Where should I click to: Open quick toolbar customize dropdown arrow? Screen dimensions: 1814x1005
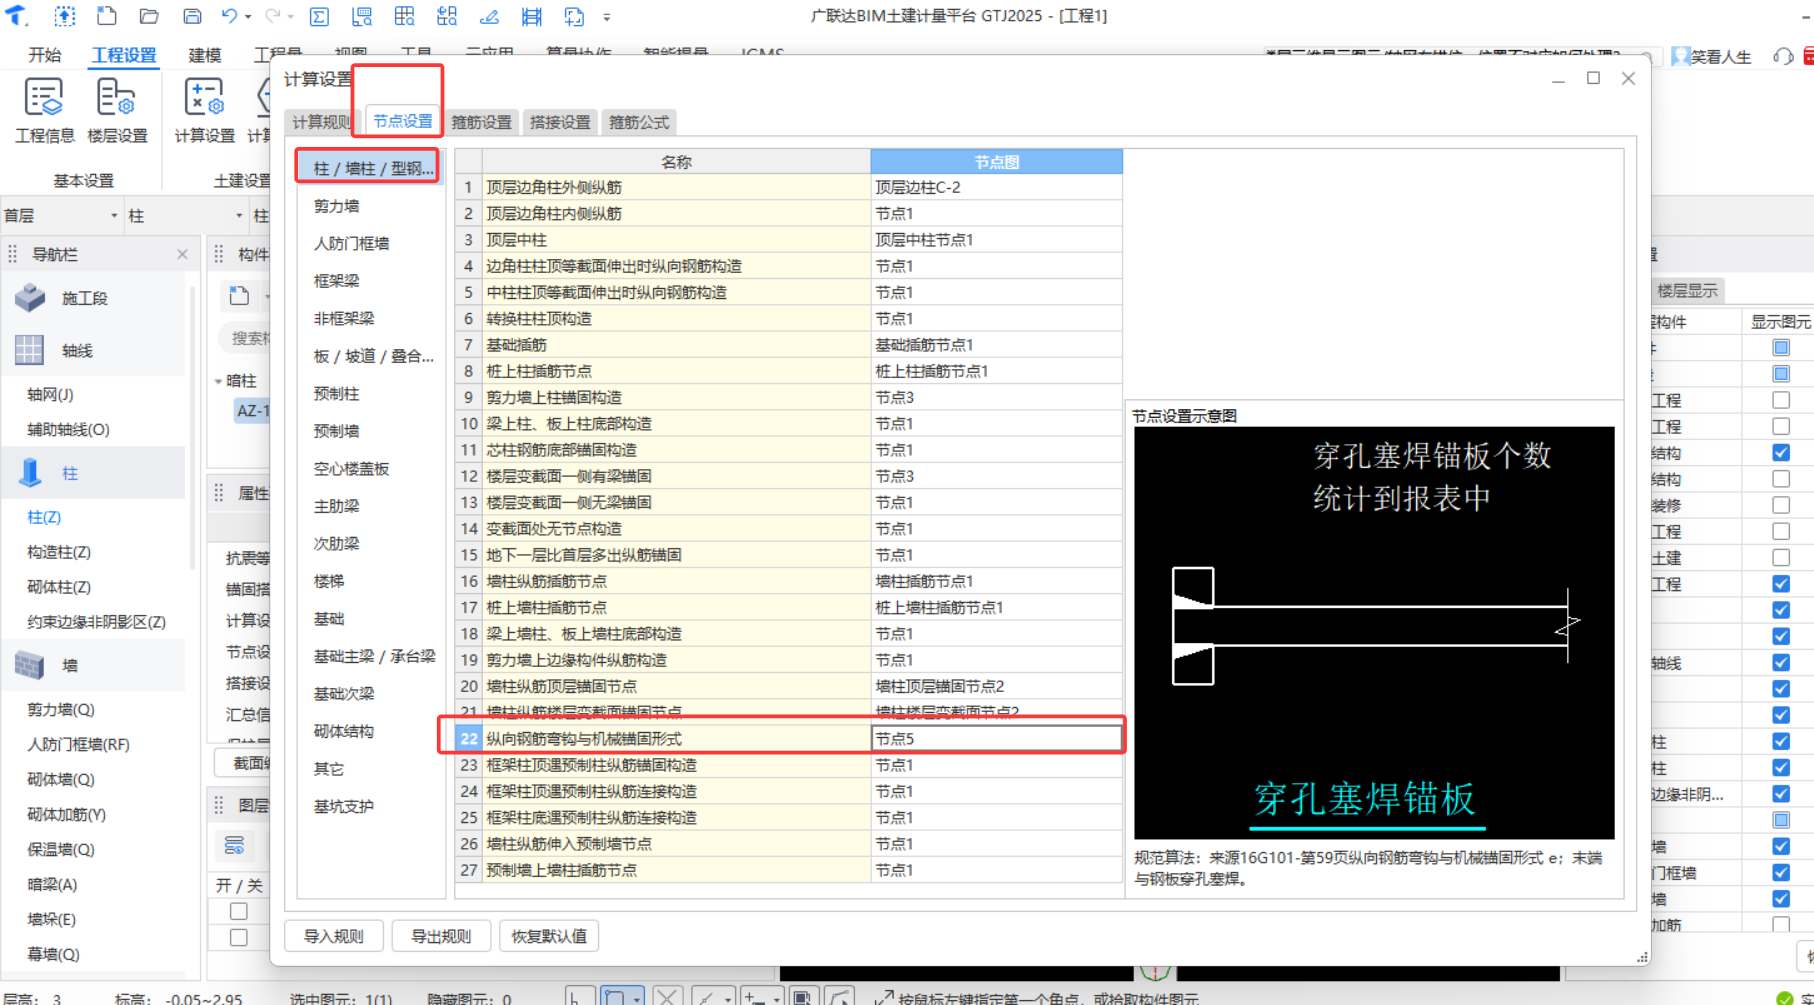606,17
